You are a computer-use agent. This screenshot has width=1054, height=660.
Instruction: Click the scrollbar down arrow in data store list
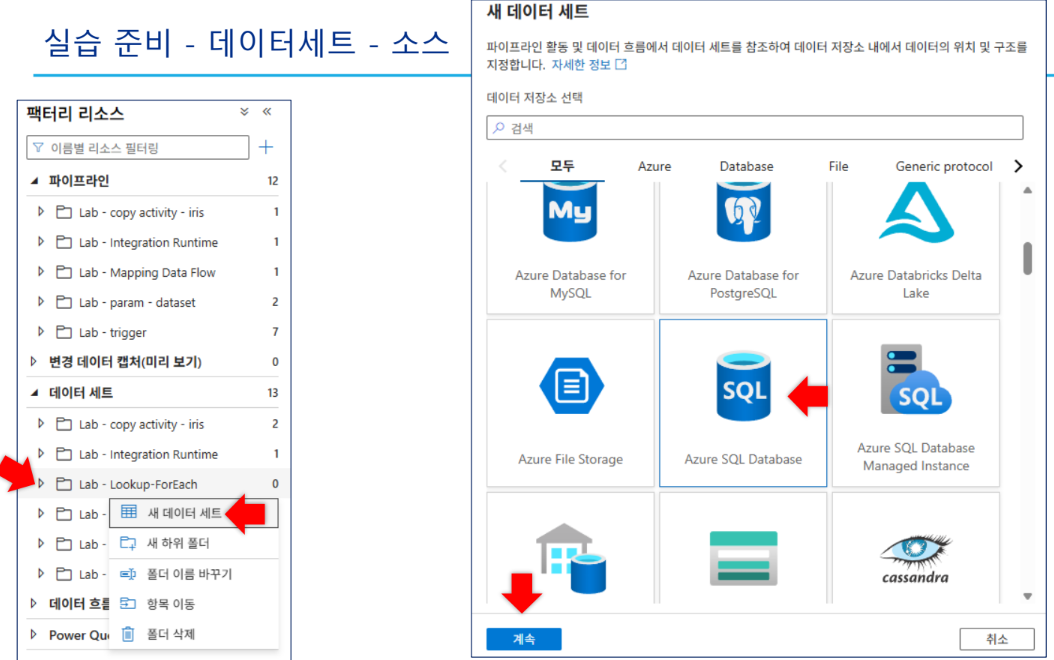[x=1027, y=596]
